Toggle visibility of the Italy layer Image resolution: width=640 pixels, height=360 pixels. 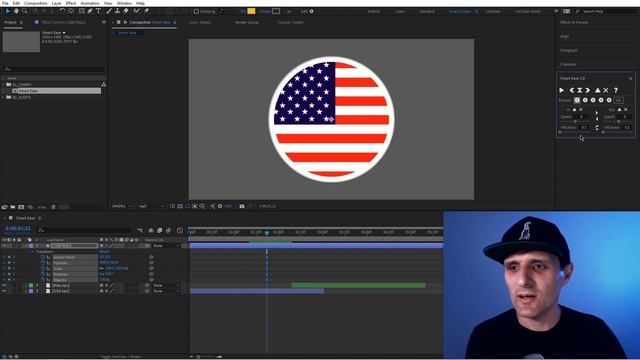pyautogui.click(x=4, y=285)
